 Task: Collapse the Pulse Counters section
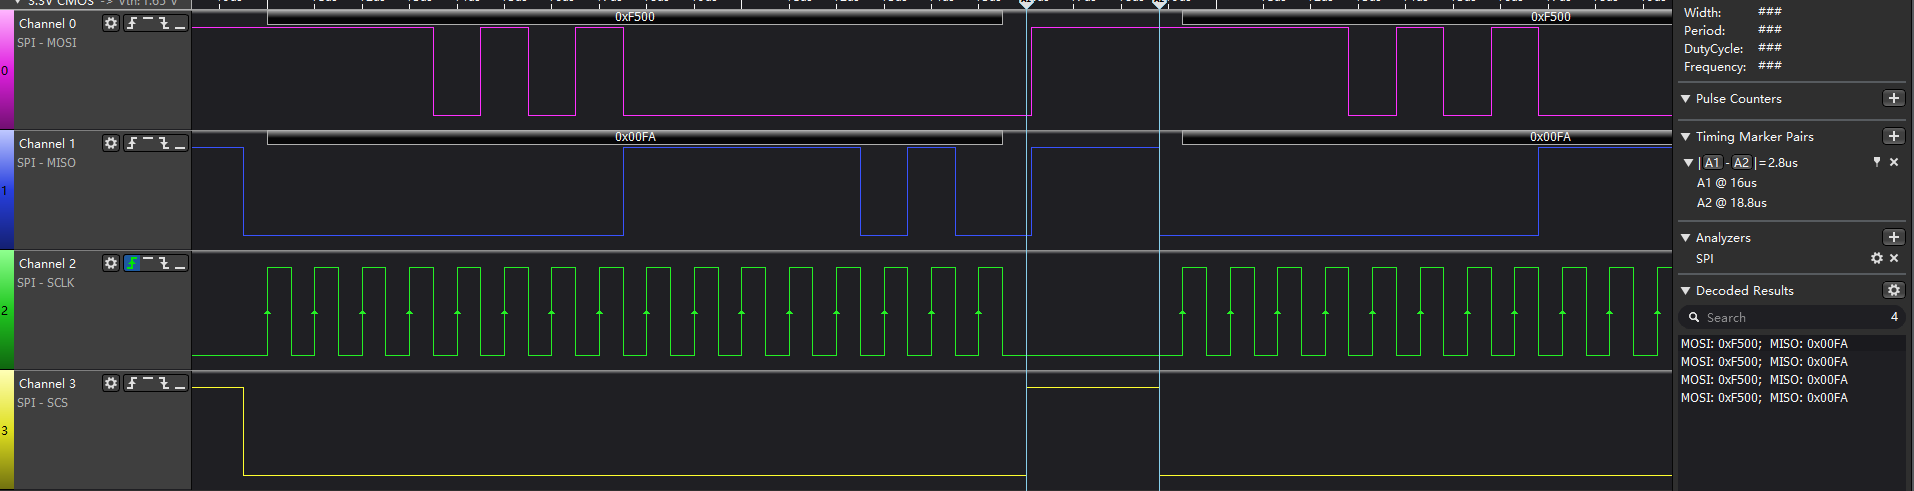tap(1686, 98)
